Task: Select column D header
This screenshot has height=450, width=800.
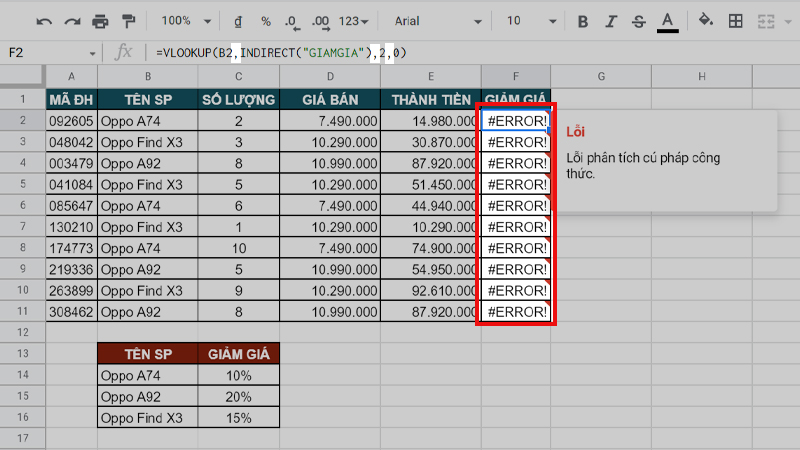Action: pos(330,77)
